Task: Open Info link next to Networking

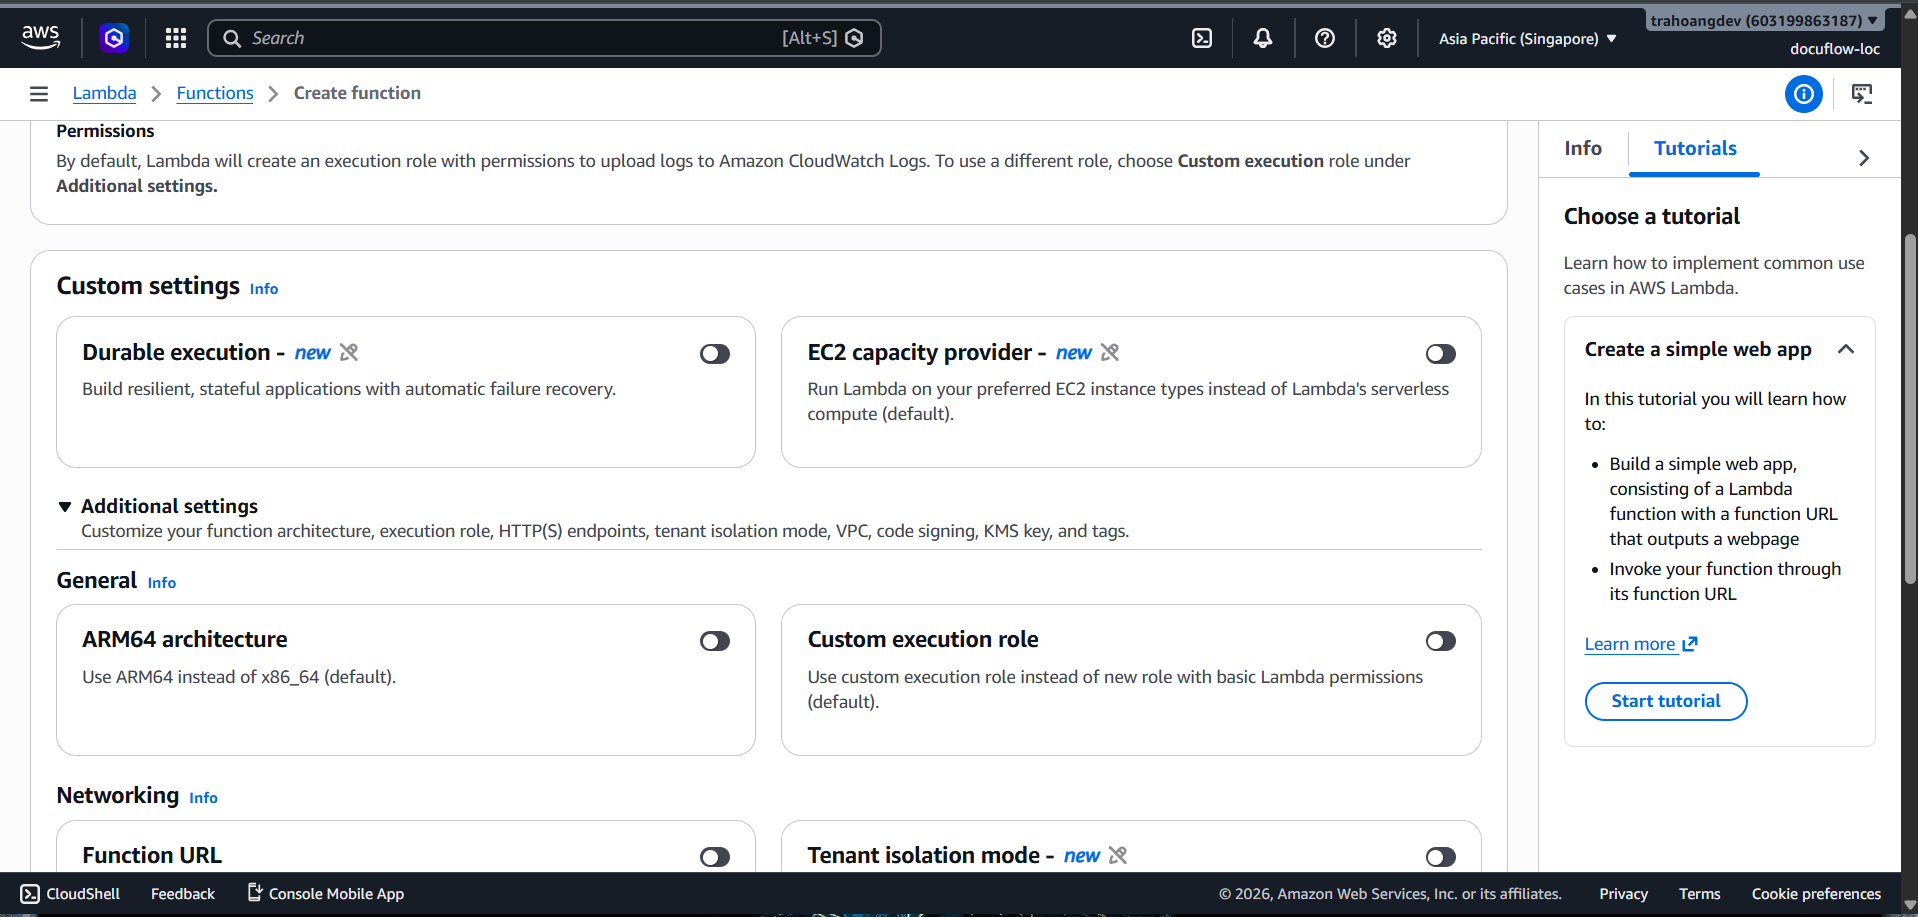Action: pyautogui.click(x=203, y=798)
